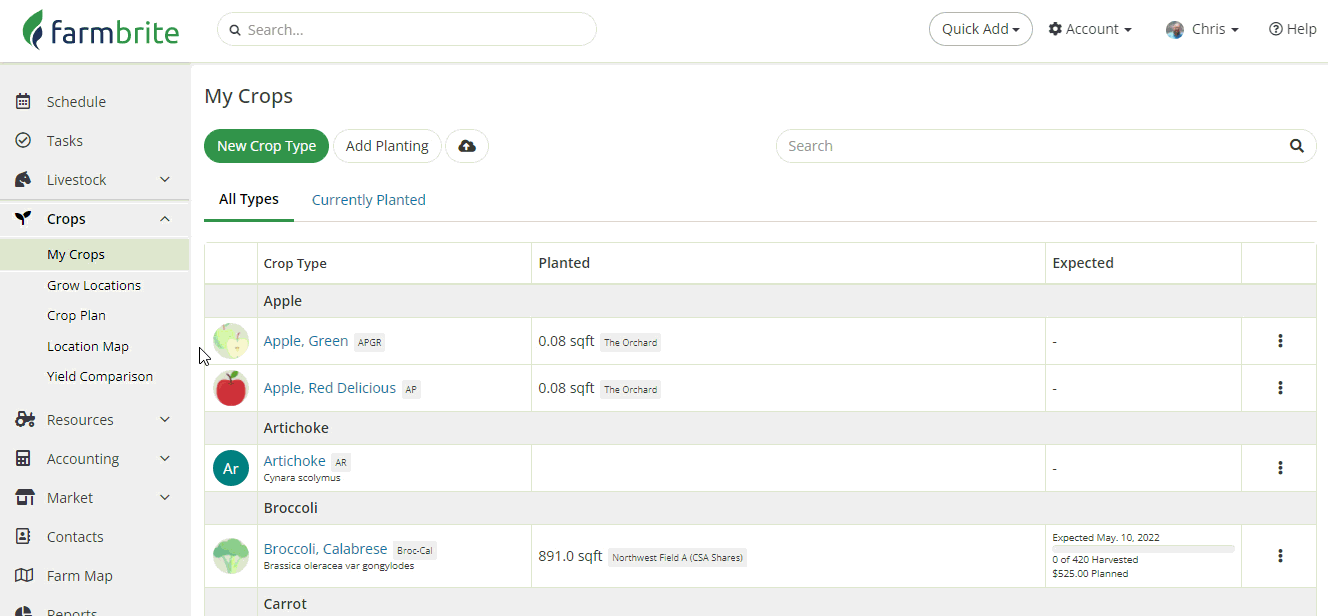Click the Contacts icon in sidebar

click(x=24, y=537)
